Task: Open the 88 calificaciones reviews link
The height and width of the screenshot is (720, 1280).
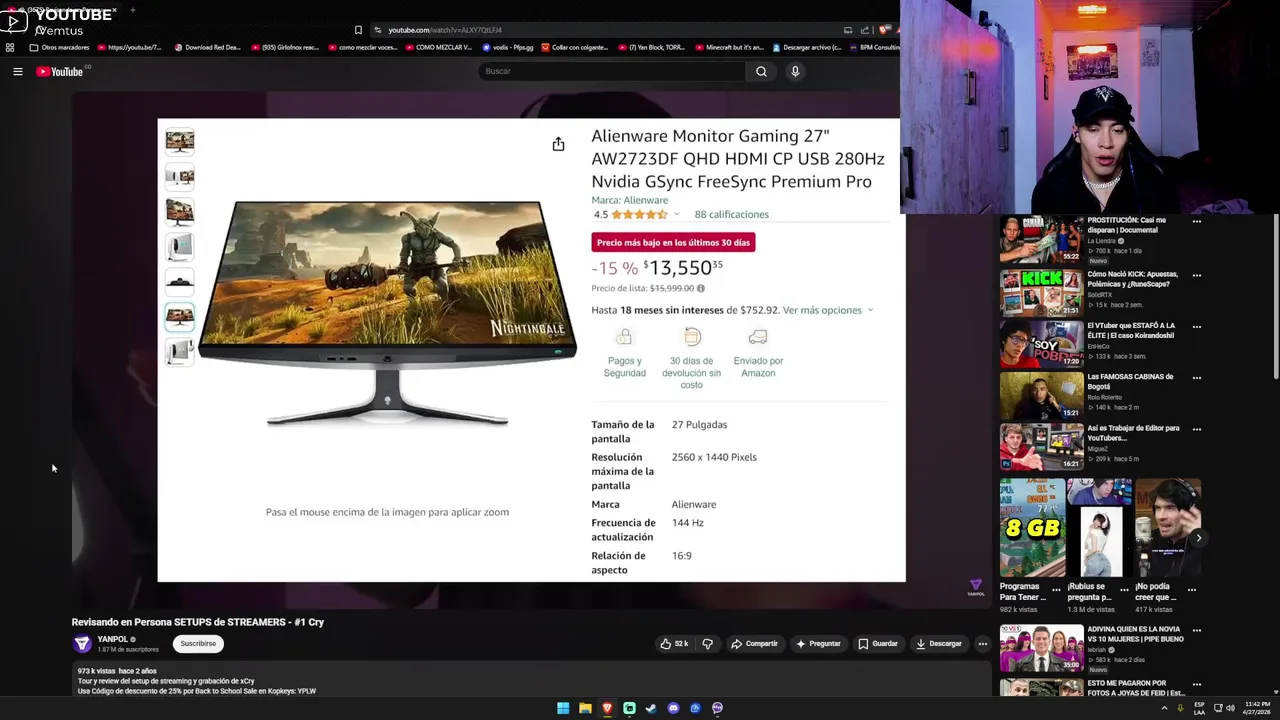Action: (731, 214)
